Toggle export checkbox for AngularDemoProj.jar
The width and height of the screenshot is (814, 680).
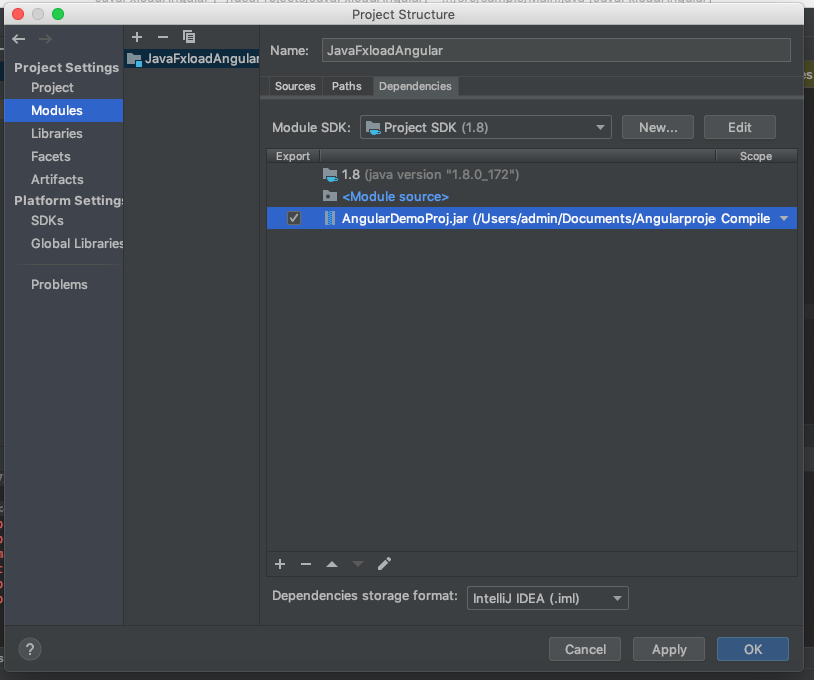coord(294,218)
